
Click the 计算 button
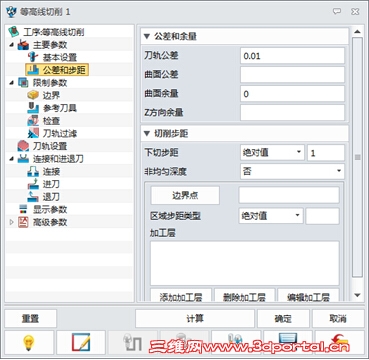[x=195, y=319]
